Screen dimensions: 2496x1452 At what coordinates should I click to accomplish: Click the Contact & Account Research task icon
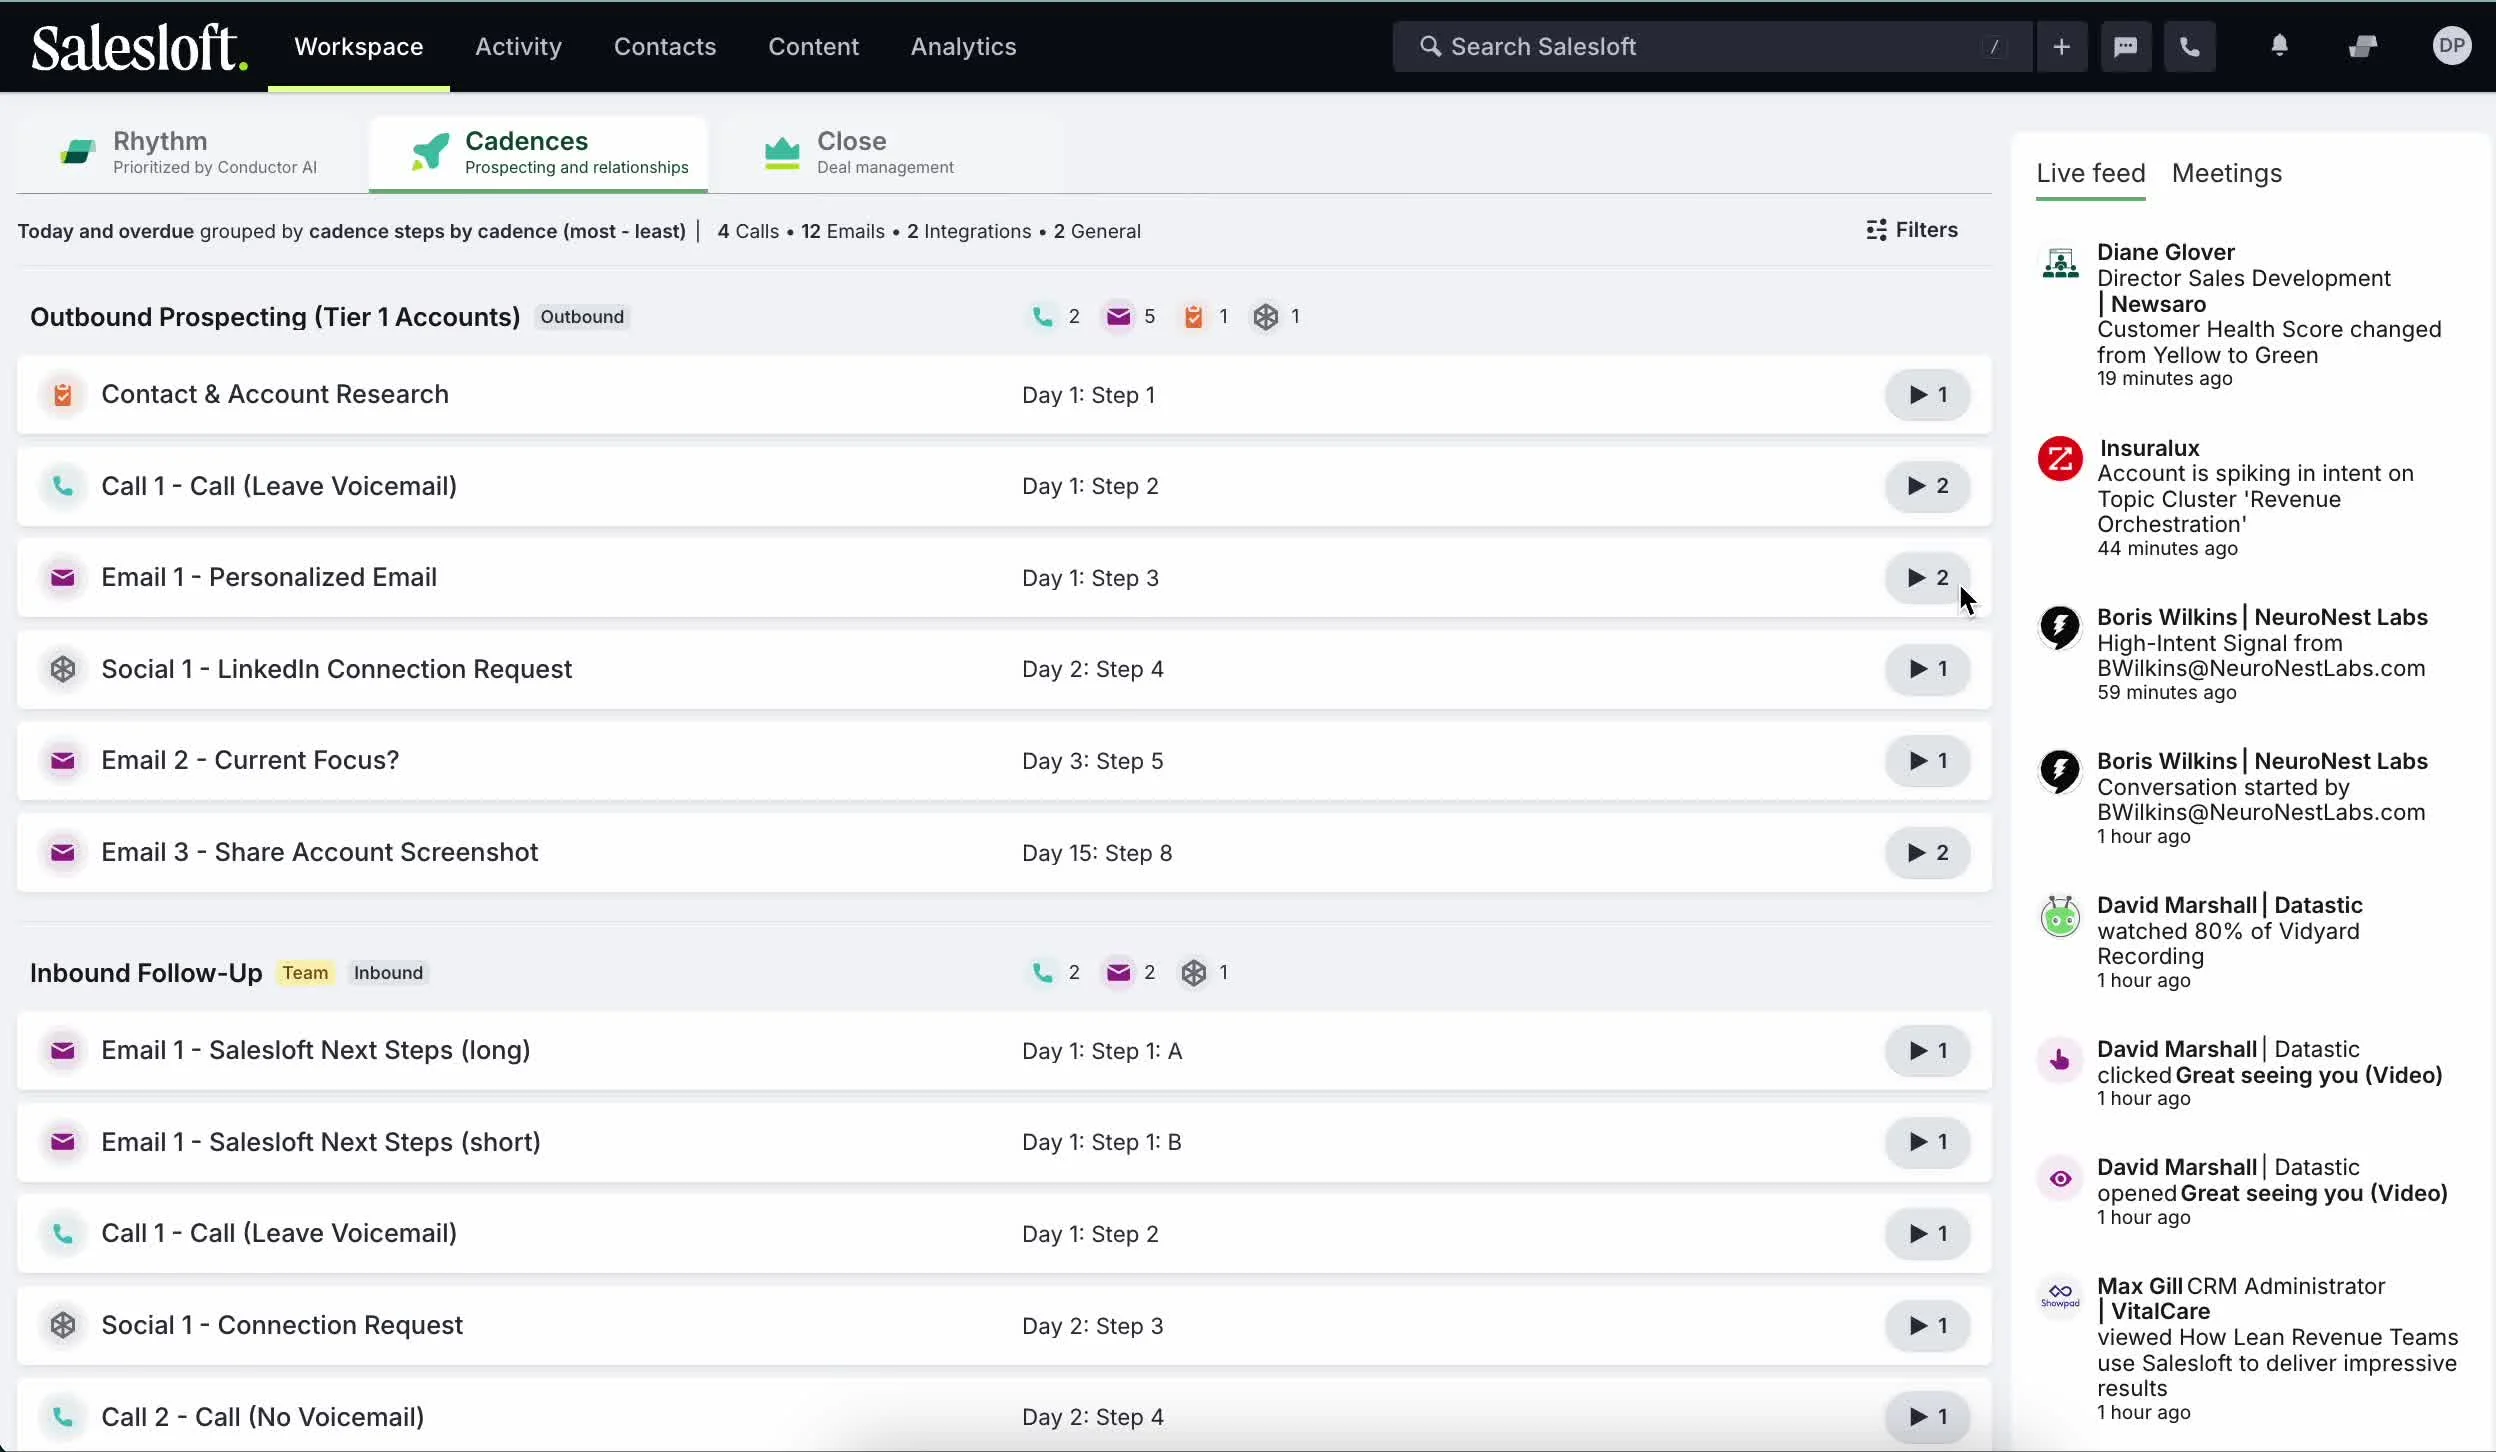coord(63,395)
